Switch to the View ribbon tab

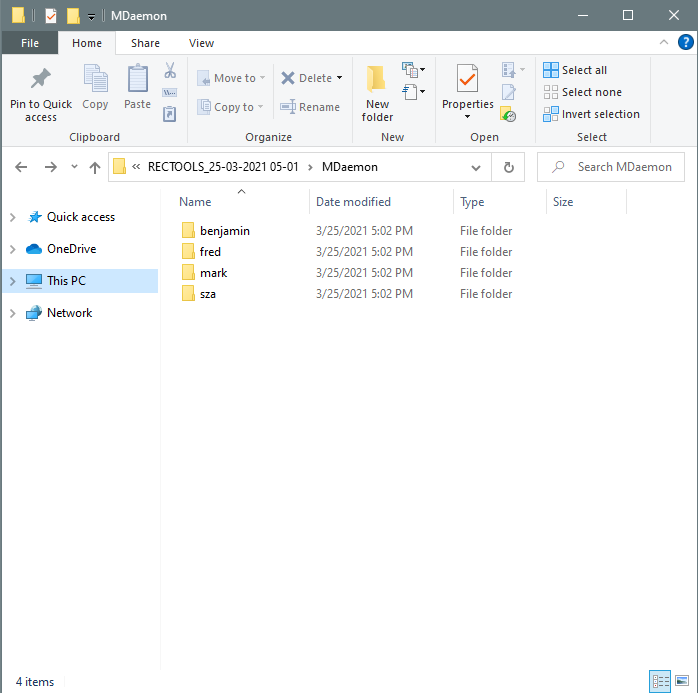click(x=201, y=43)
